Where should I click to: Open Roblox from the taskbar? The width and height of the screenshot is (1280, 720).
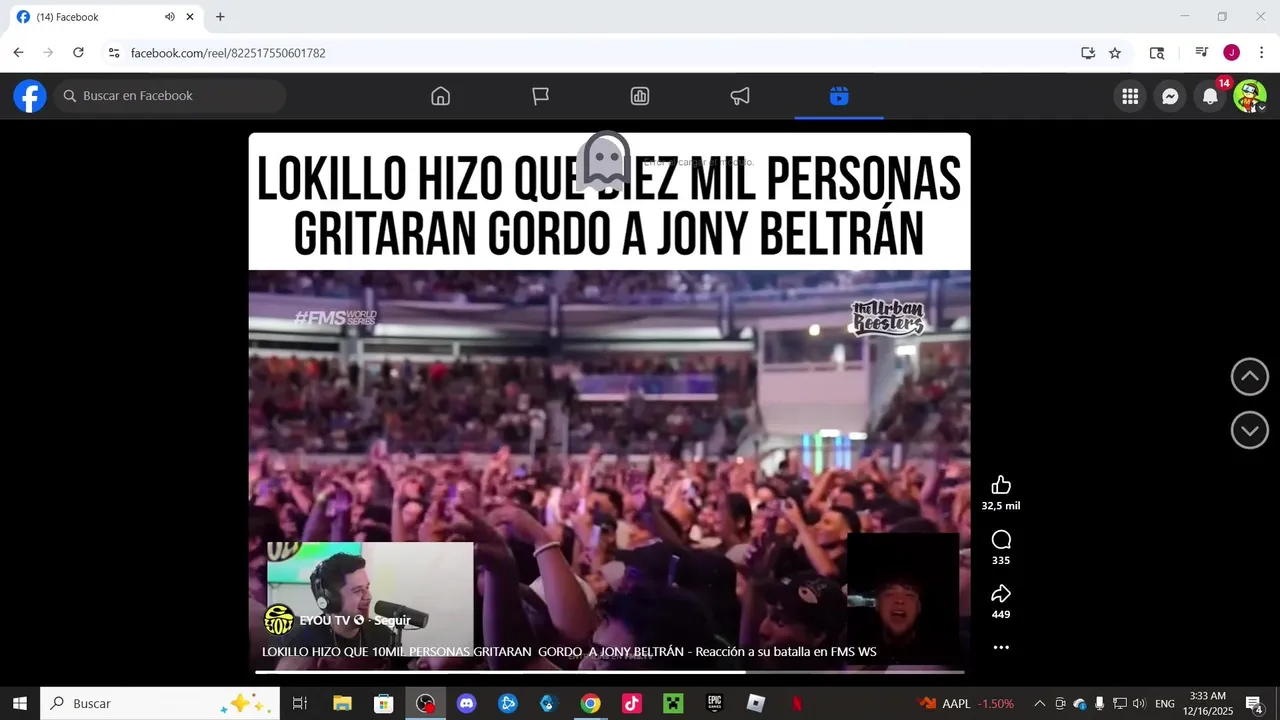tap(756, 704)
